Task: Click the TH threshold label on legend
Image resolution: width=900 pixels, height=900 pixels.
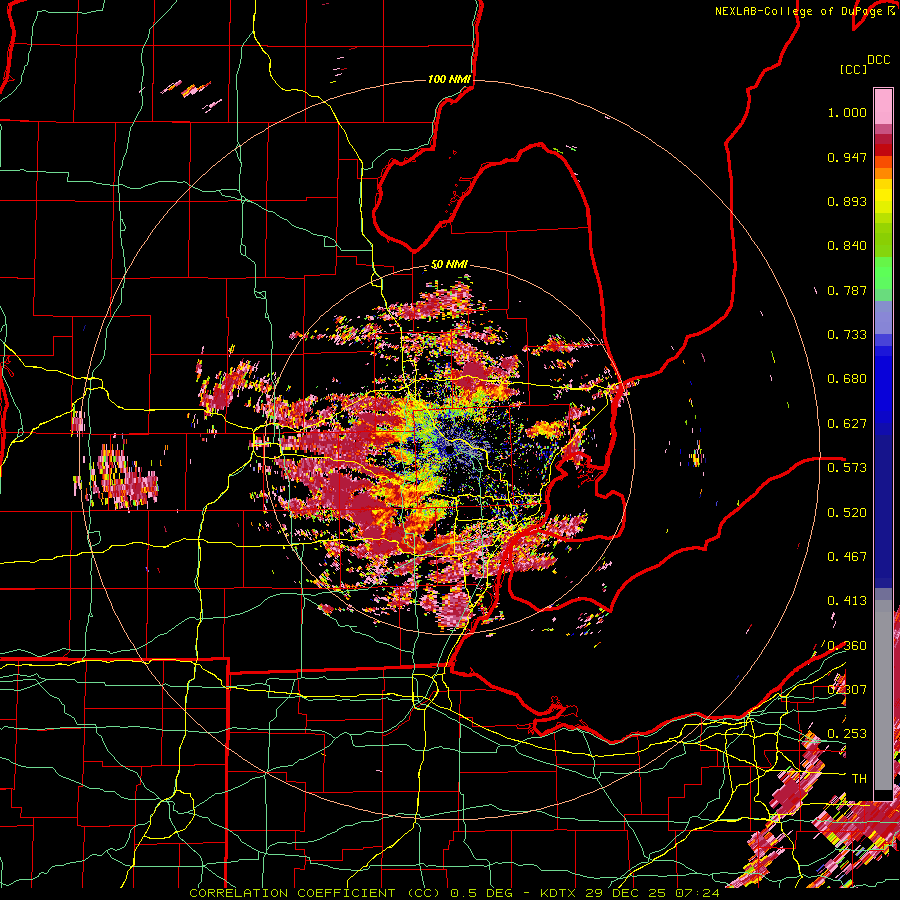Action: 859,779
